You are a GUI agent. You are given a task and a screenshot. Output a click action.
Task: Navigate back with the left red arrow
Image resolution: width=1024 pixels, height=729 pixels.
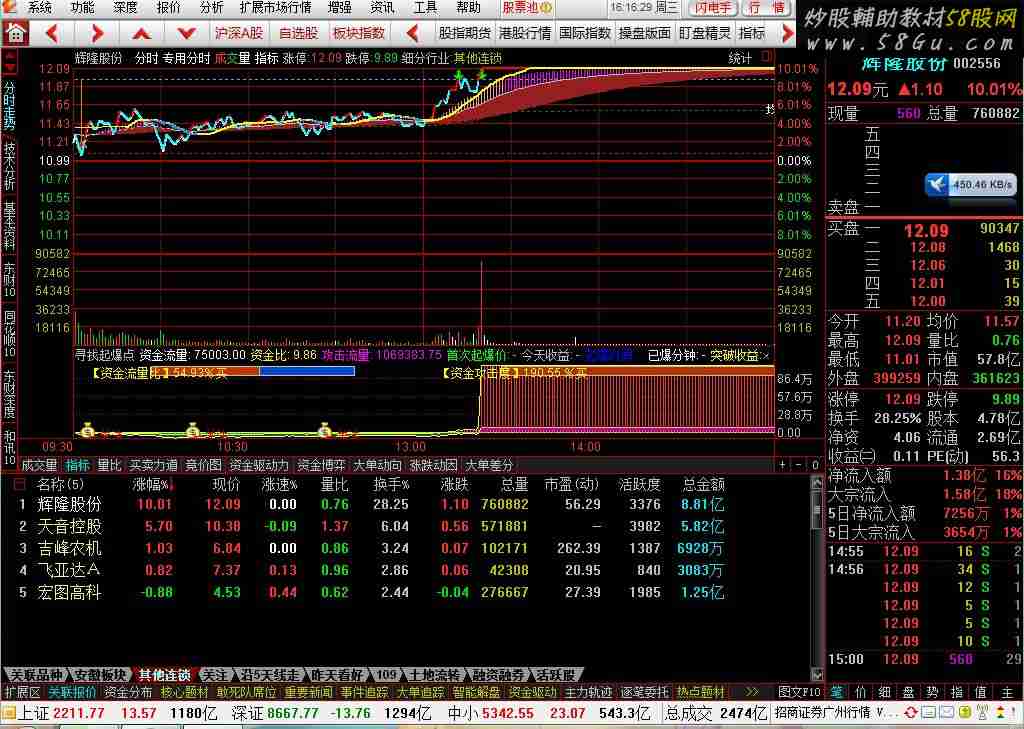[x=52, y=33]
